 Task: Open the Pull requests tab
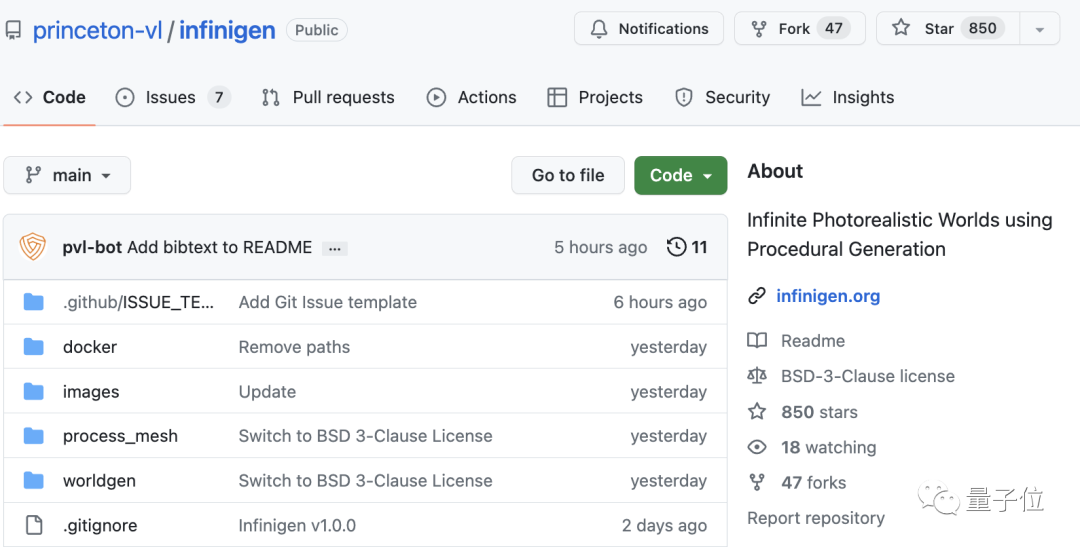click(x=328, y=97)
